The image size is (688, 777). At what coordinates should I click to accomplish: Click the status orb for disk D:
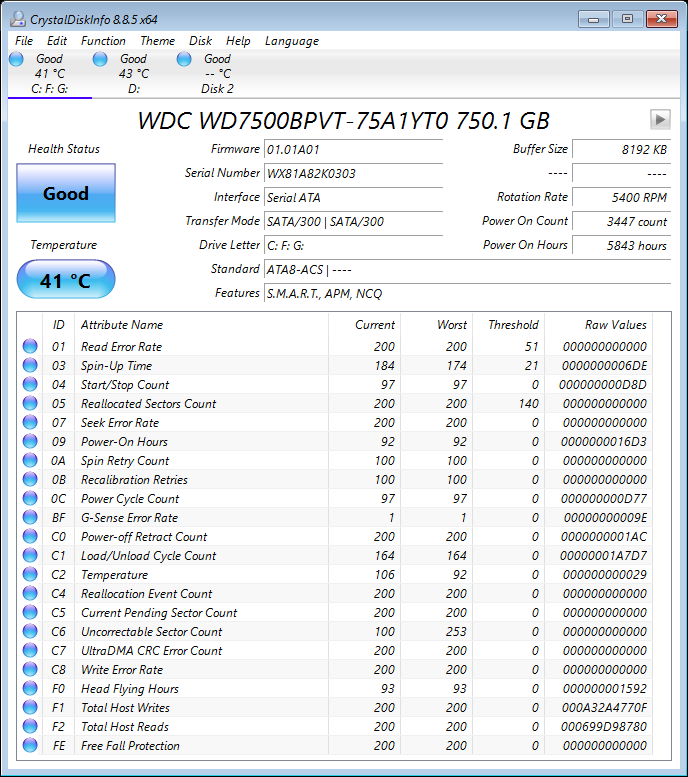pos(100,59)
